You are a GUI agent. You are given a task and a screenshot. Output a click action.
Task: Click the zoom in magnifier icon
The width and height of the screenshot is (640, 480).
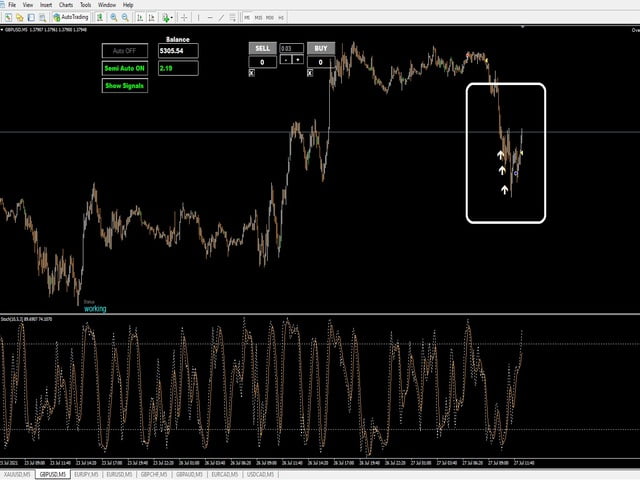coord(113,17)
